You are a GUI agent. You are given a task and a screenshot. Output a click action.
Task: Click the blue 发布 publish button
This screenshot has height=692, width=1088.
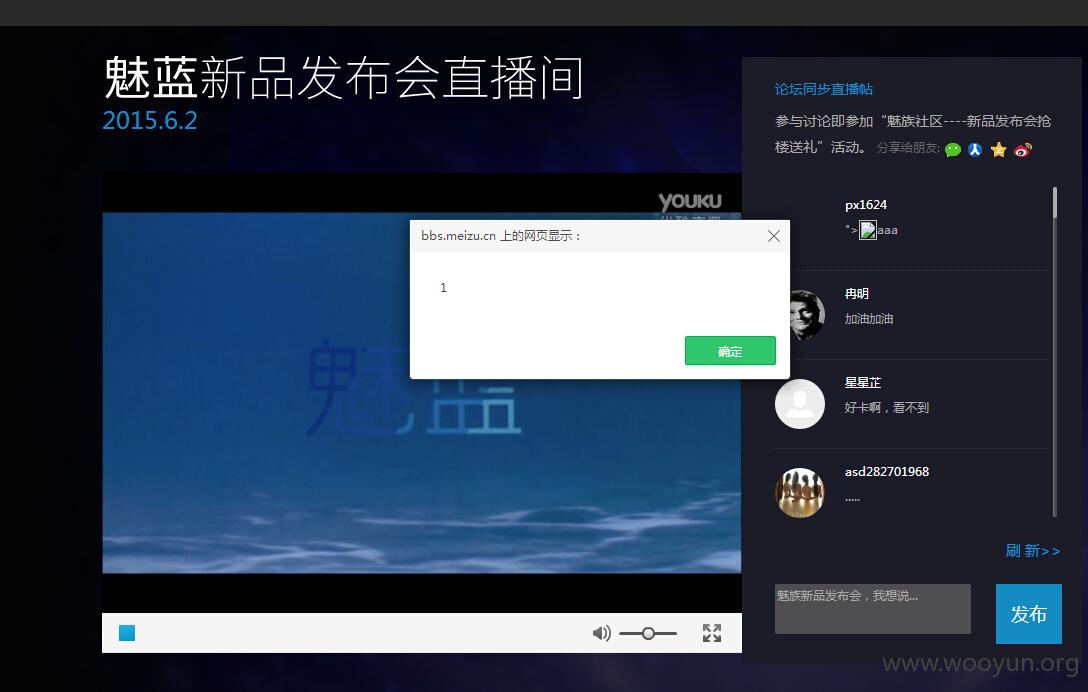[1028, 614]
